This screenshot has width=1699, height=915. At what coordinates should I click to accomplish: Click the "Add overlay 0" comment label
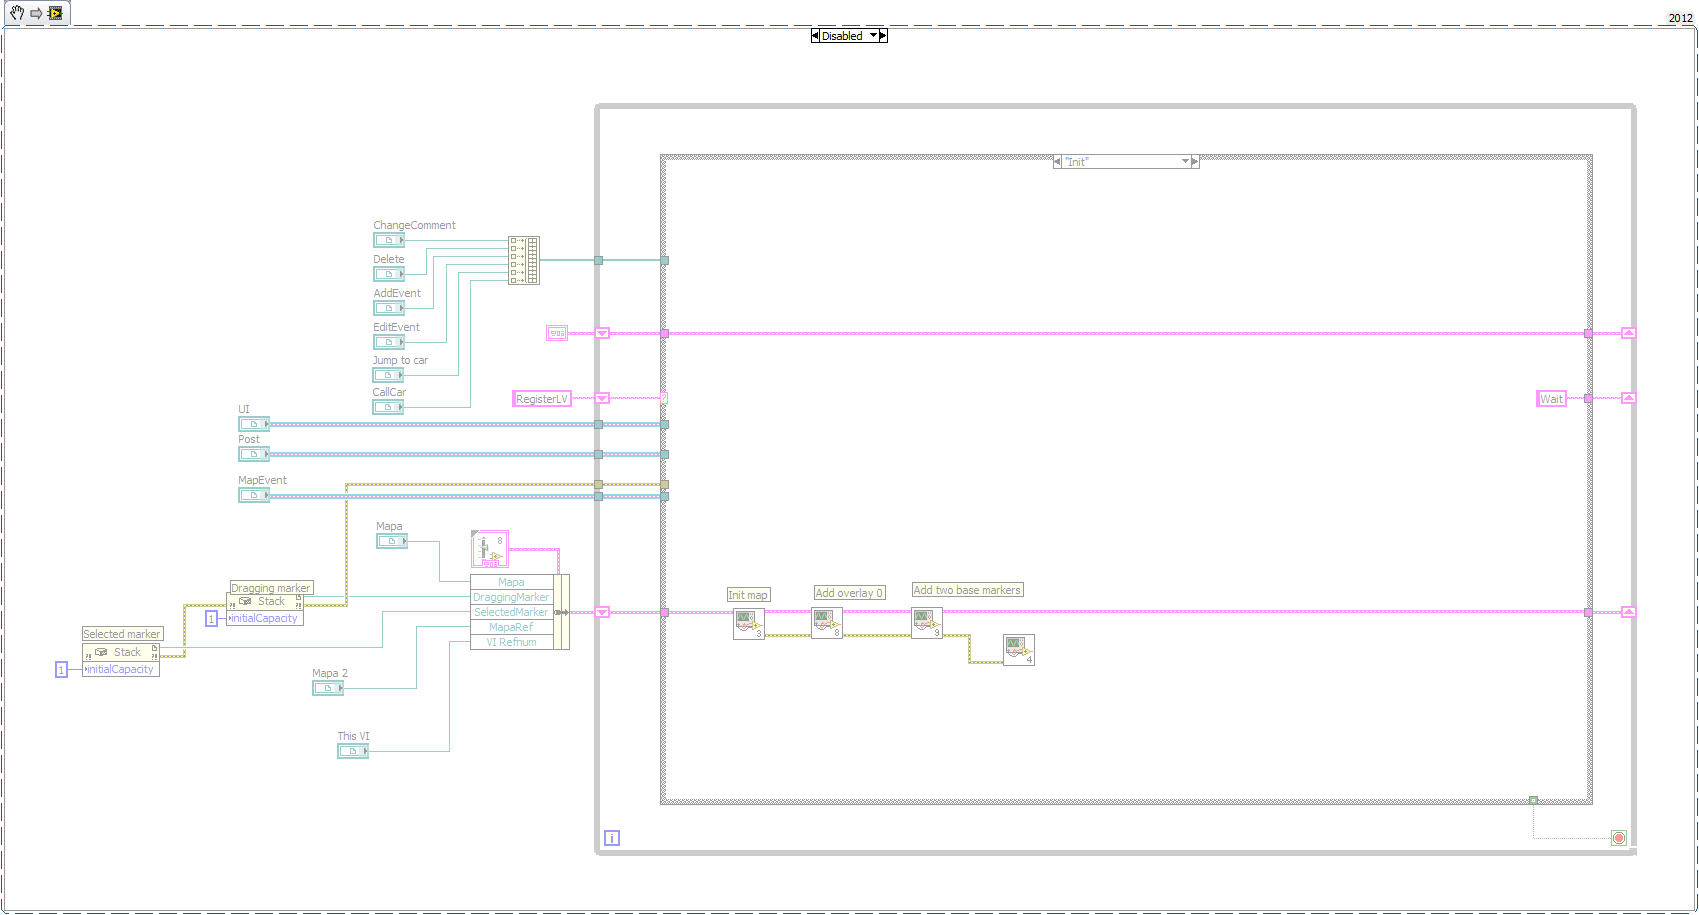[849, 593]
